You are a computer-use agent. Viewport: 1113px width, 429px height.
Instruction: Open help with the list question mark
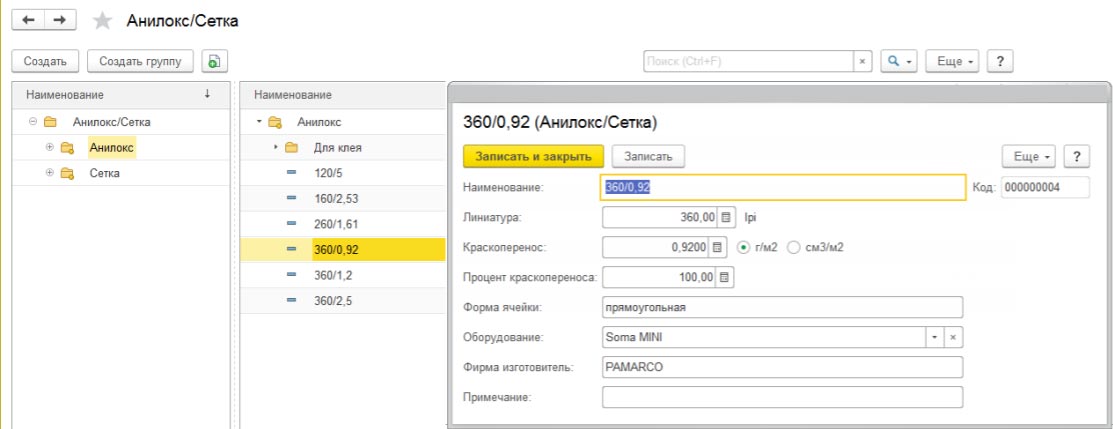pyautogui.click(x=1000, y=61)
